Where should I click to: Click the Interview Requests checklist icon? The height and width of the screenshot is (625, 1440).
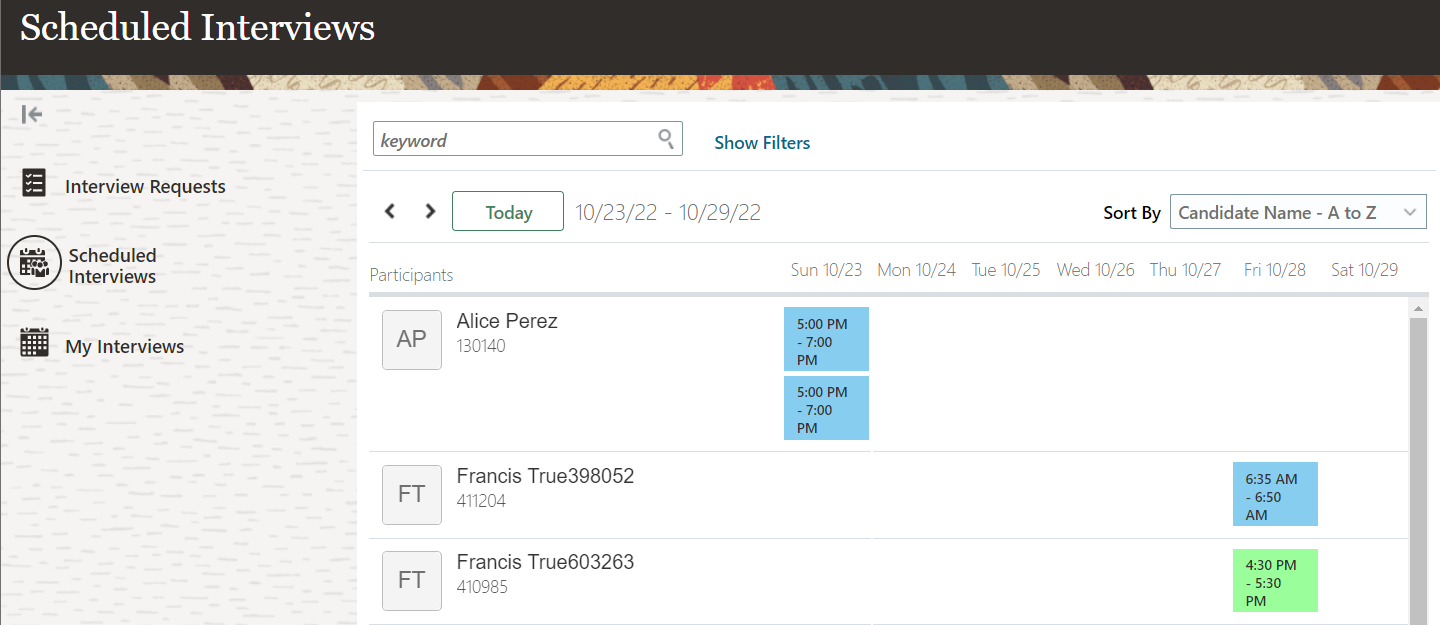coord(34,184)
